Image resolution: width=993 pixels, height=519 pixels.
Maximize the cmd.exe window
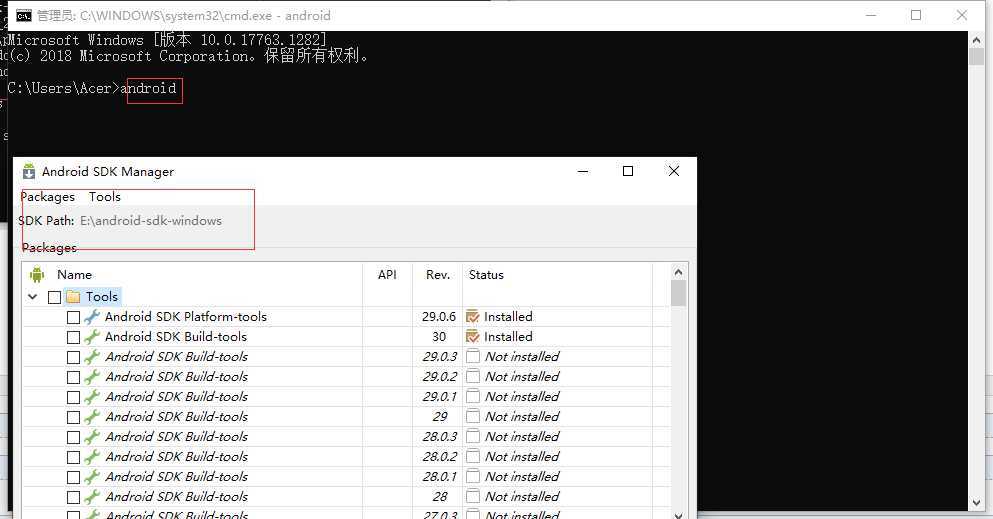click(916, 15)
